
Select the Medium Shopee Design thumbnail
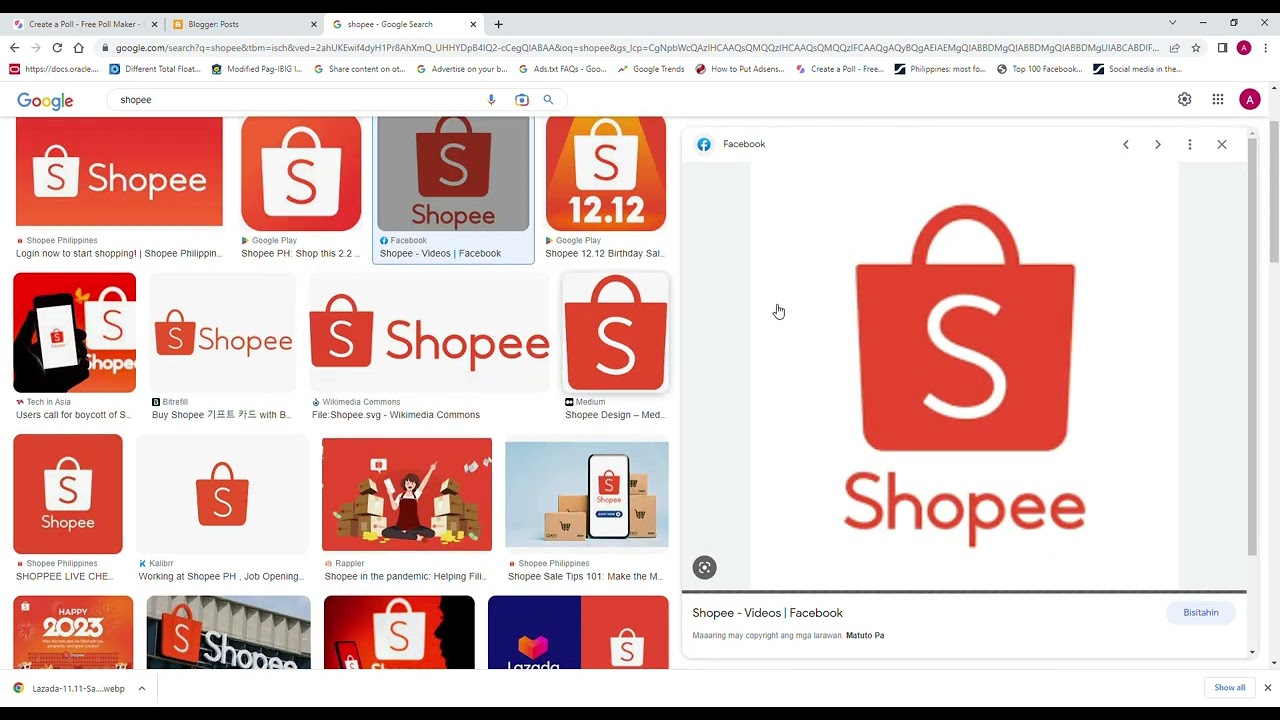[616, 333]
